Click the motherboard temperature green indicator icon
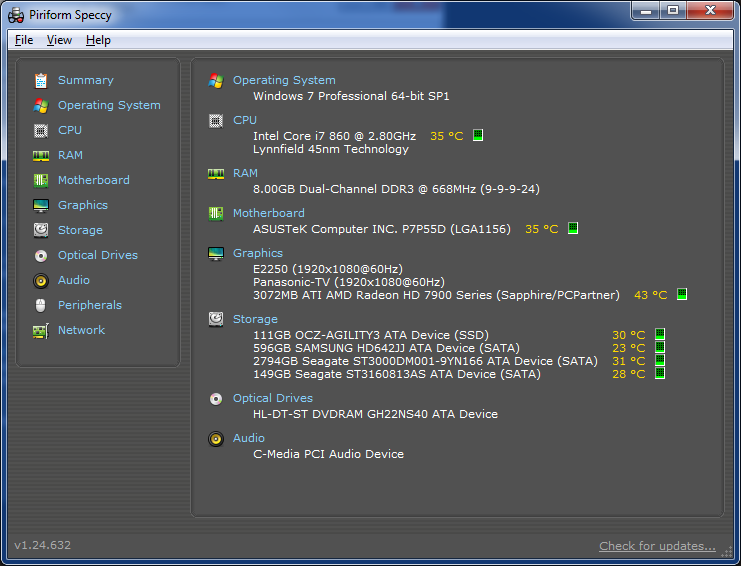Screen dimensions: 741x566 pyautogui.click(x=573, y=228)
